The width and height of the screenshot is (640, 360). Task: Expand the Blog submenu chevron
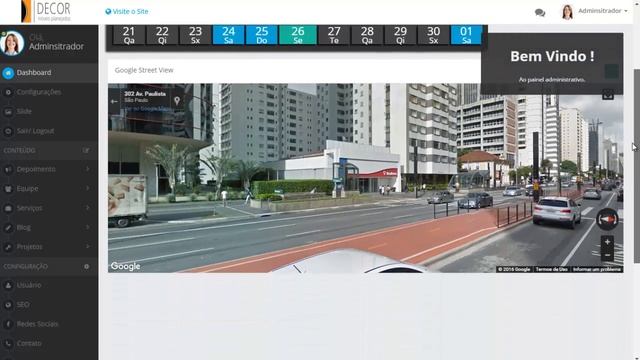[87, 227]
